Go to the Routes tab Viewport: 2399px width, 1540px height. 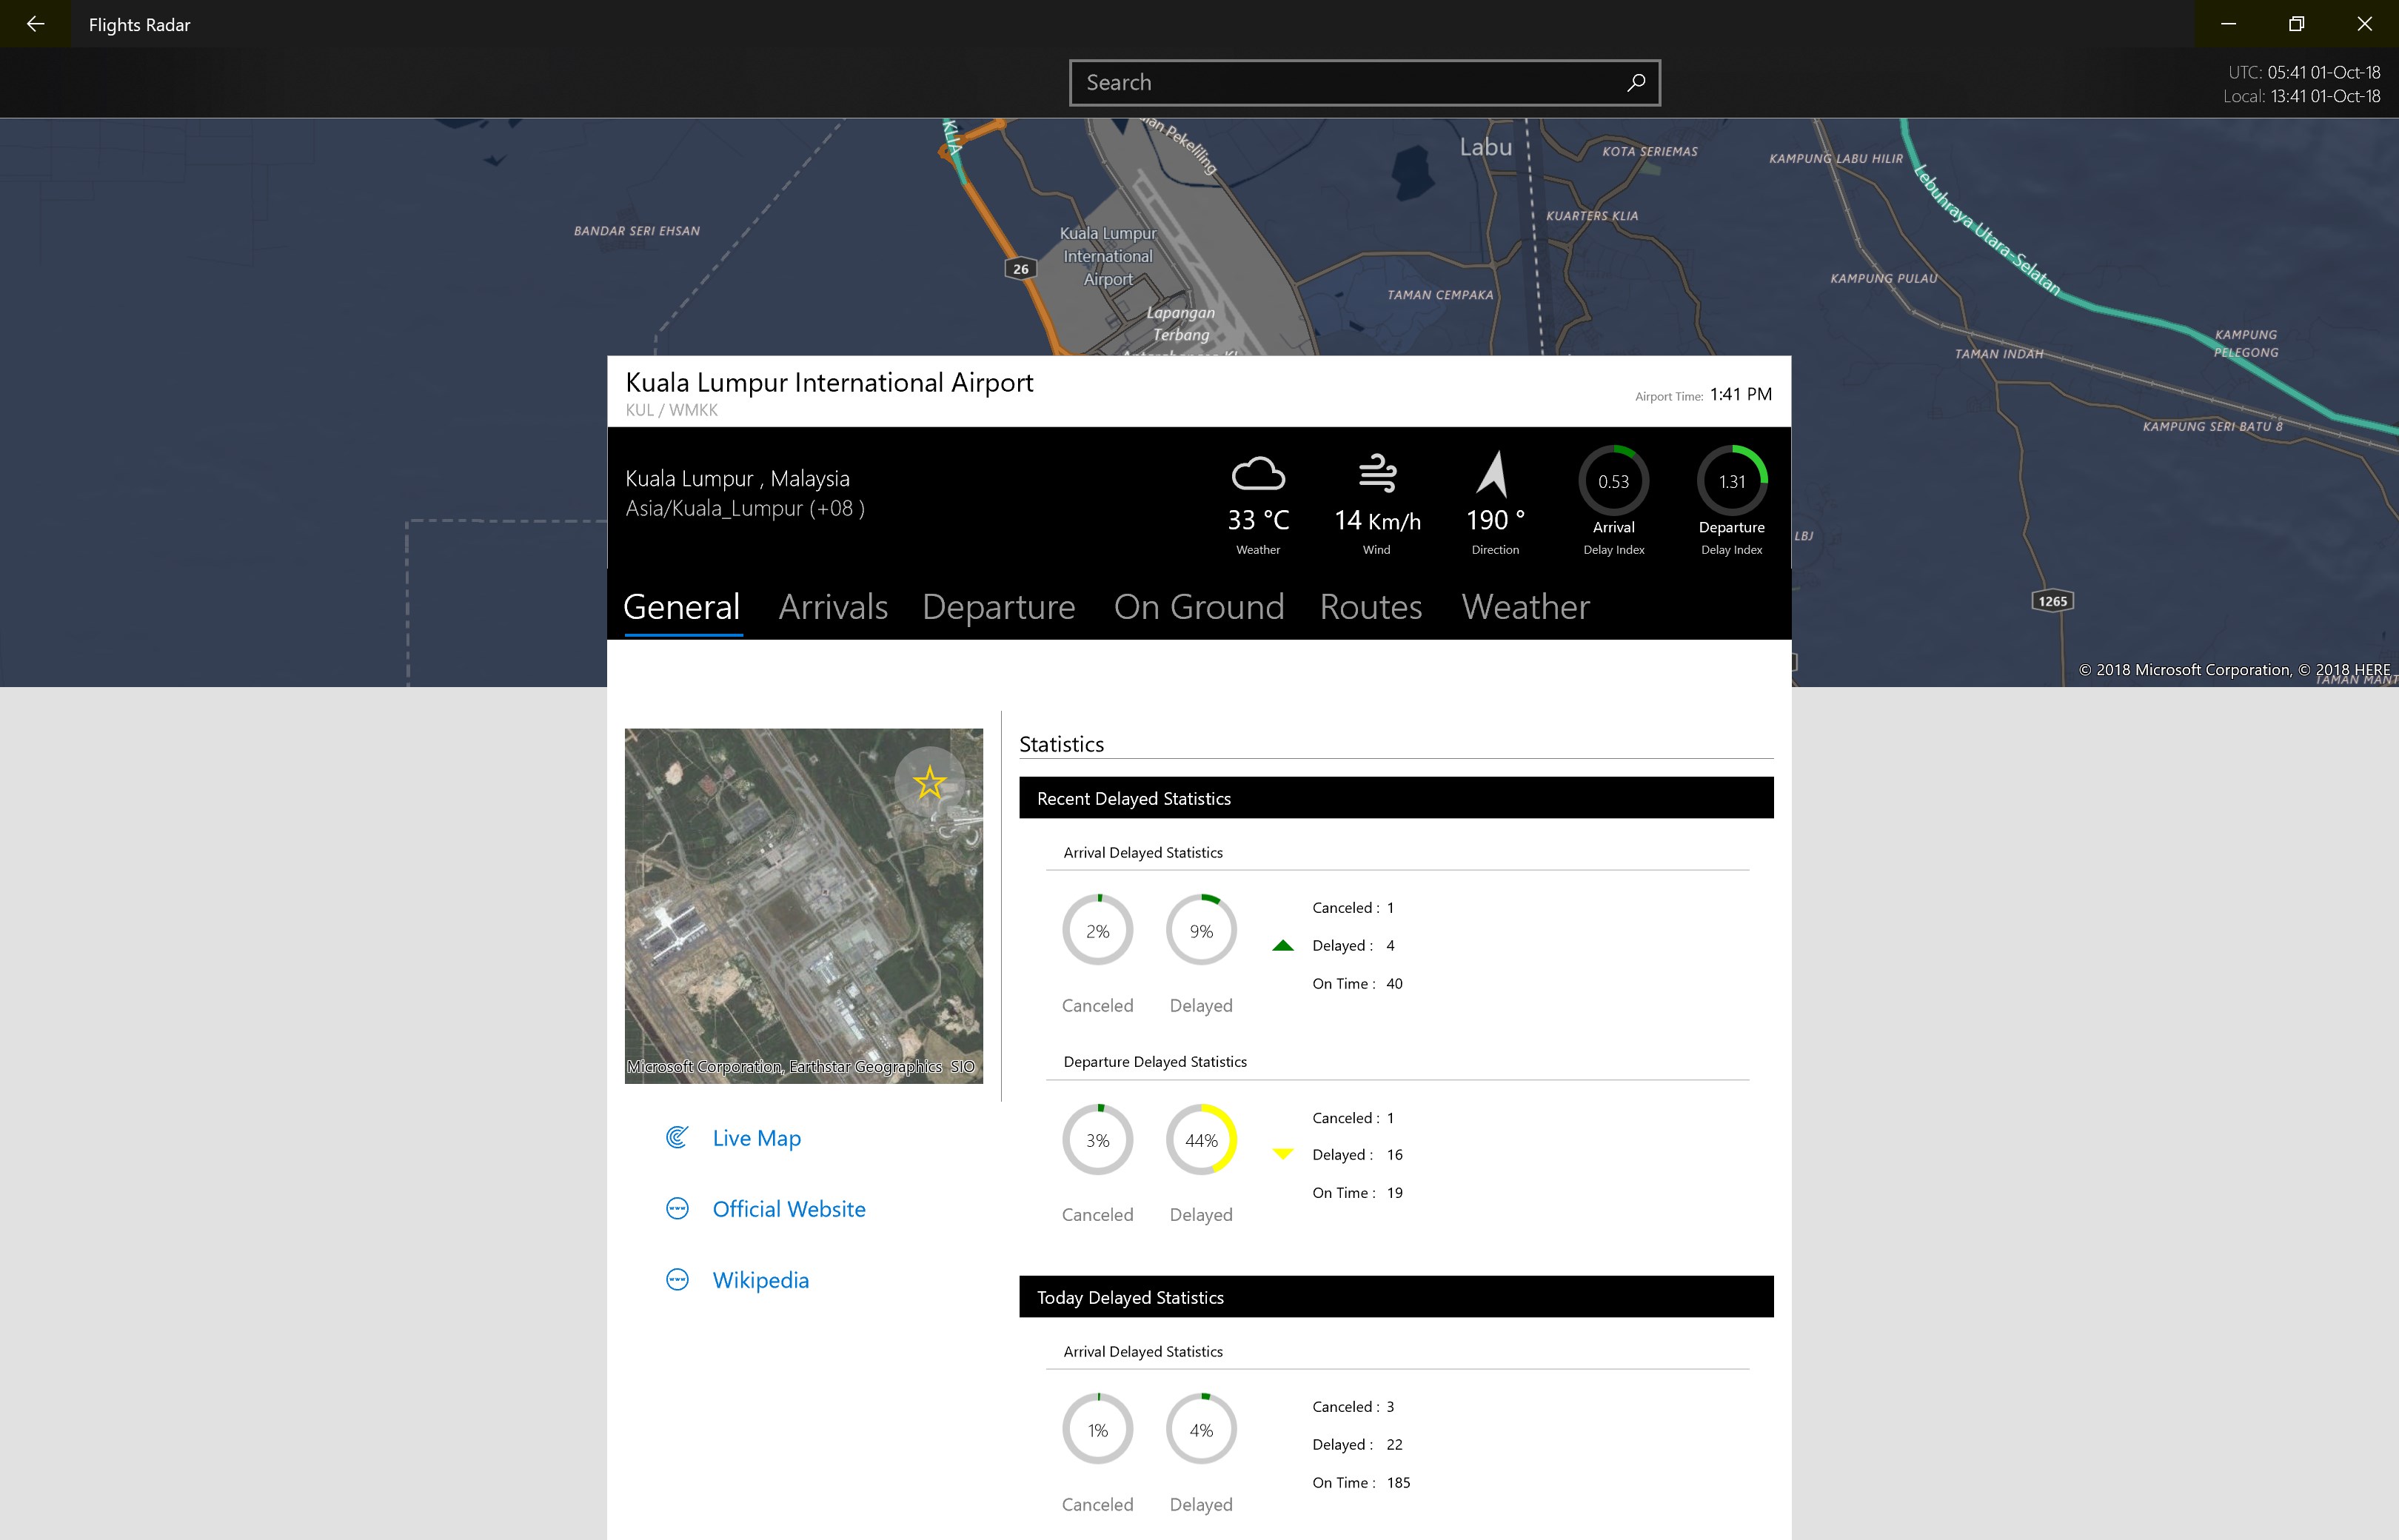click(x=1370, y=607)
